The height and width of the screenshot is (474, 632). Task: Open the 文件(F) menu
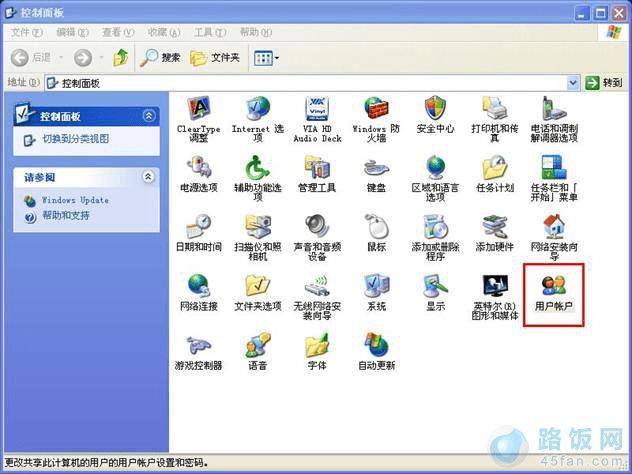point(26,32)
